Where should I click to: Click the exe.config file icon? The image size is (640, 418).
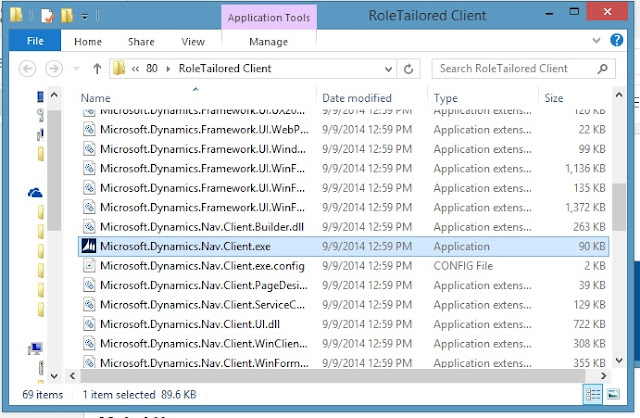(89, 266)
